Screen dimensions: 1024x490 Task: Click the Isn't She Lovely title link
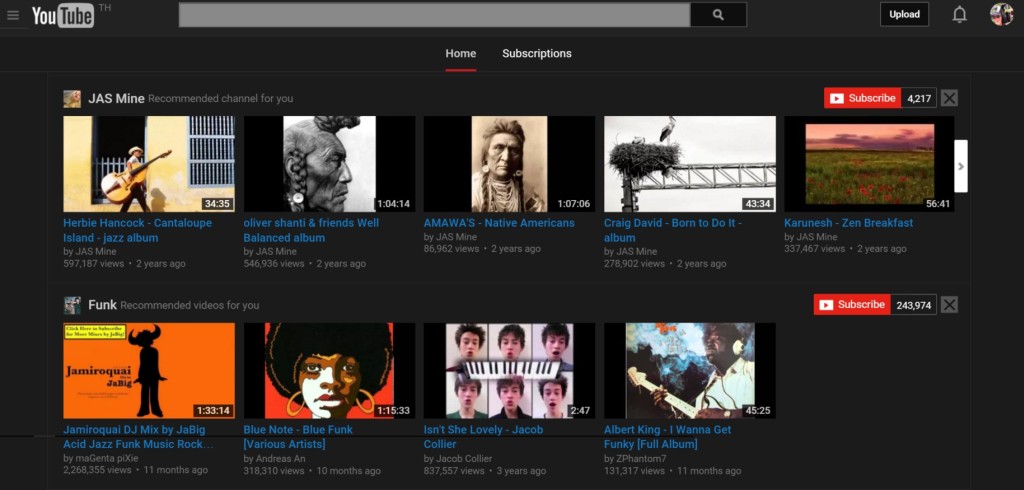pyautogui.click(x=483, y=436)
